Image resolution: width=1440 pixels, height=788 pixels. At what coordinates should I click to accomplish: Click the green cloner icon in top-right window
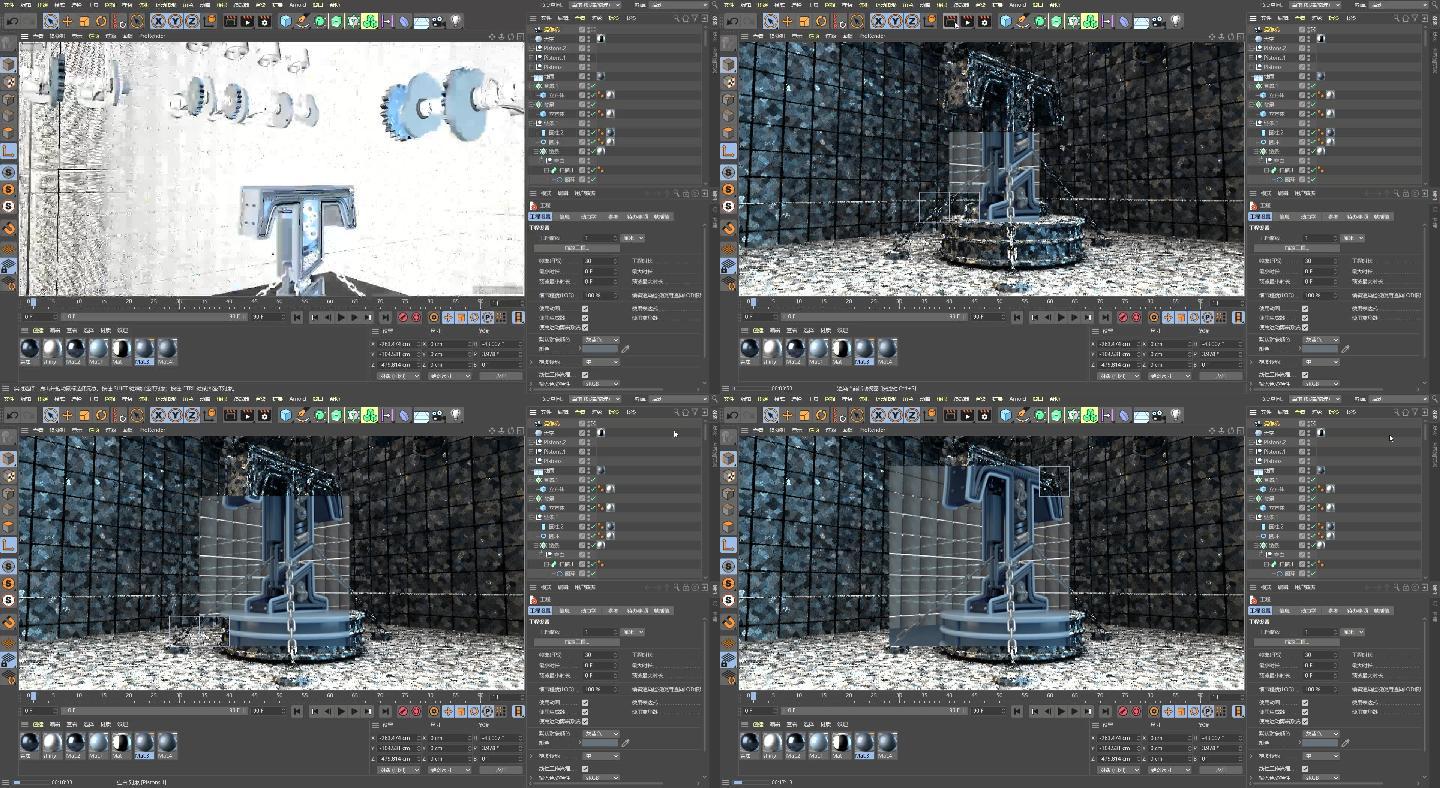1090,21
